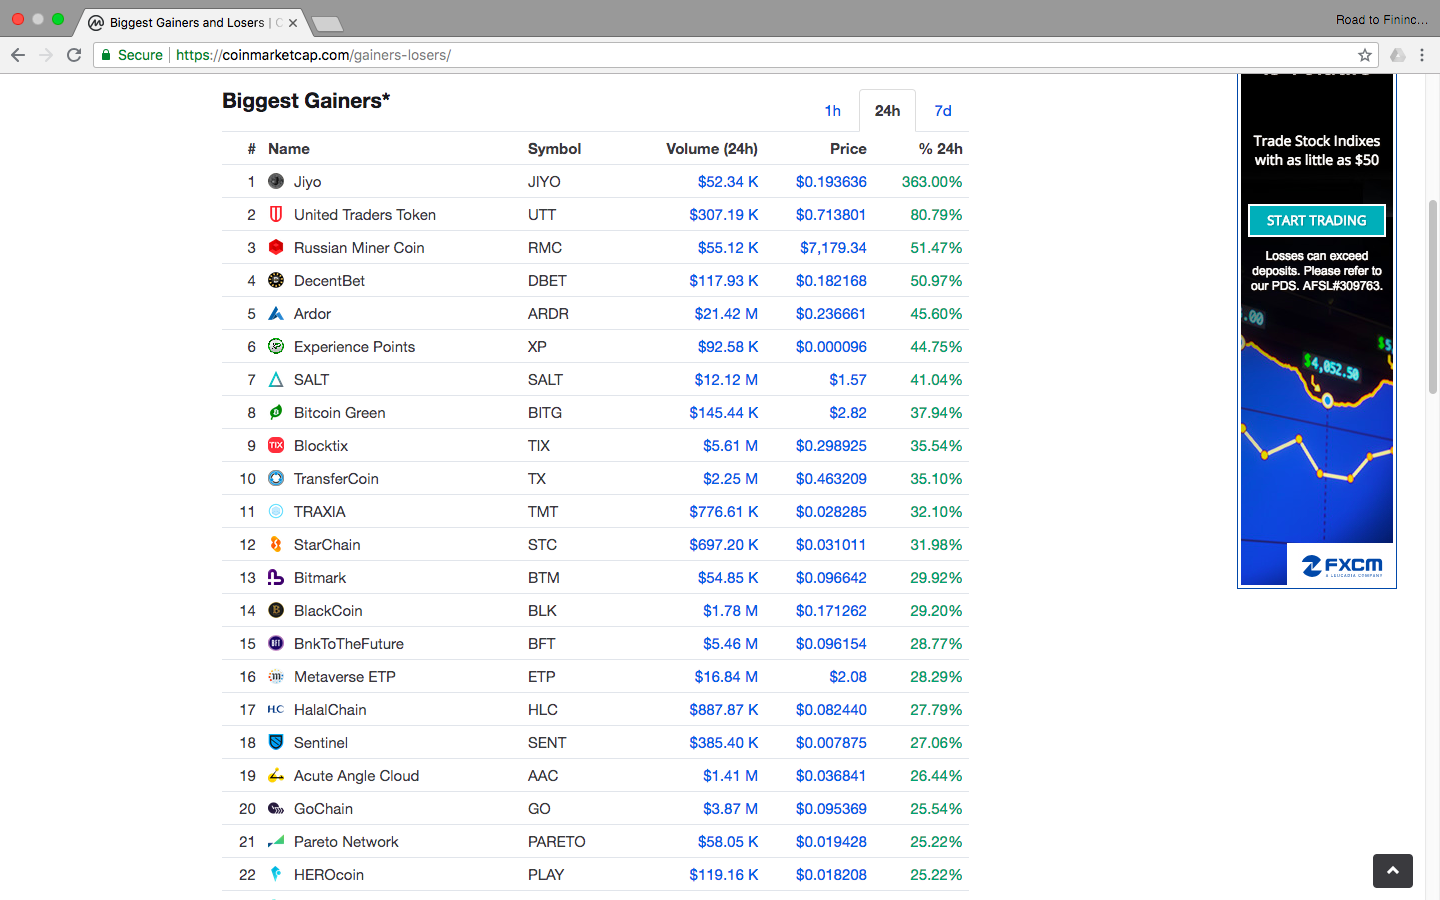Open the United Traders Token link

coord(365,215)
